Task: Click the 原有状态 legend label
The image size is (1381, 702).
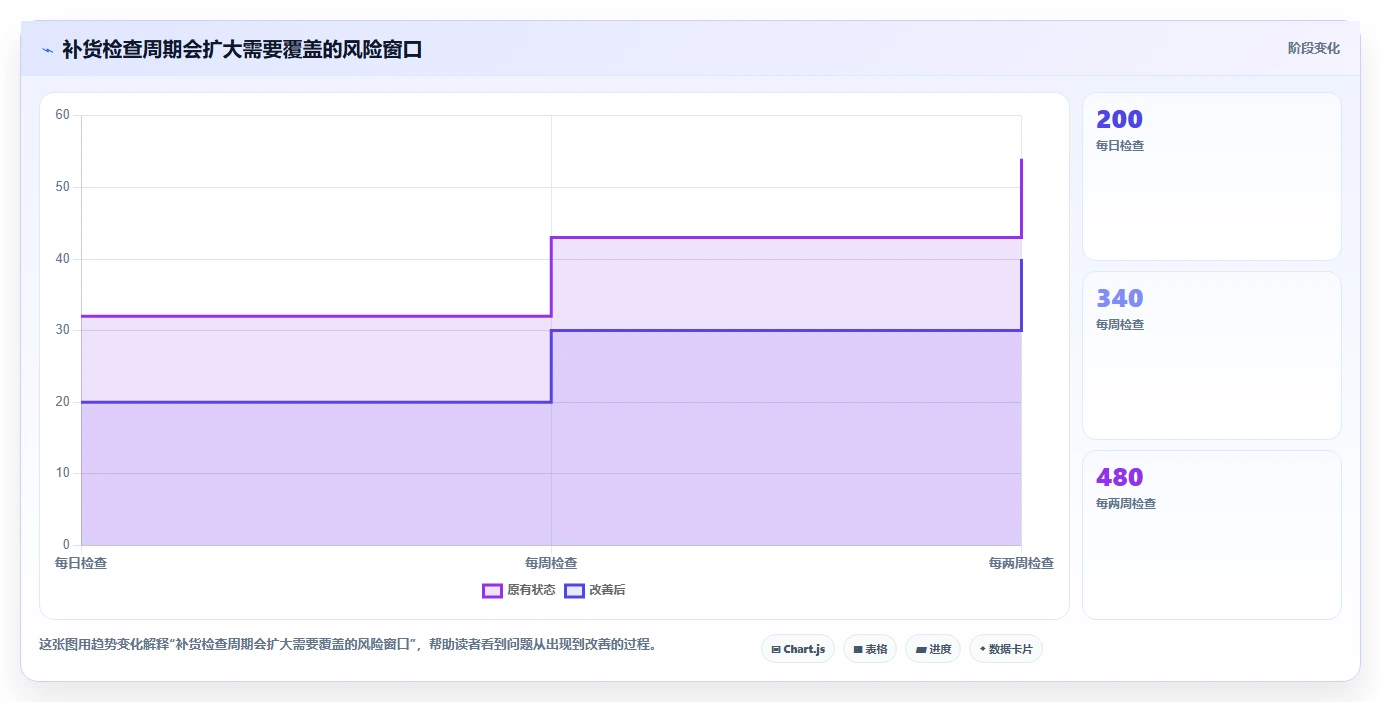Action: click(x=531, y=590)
